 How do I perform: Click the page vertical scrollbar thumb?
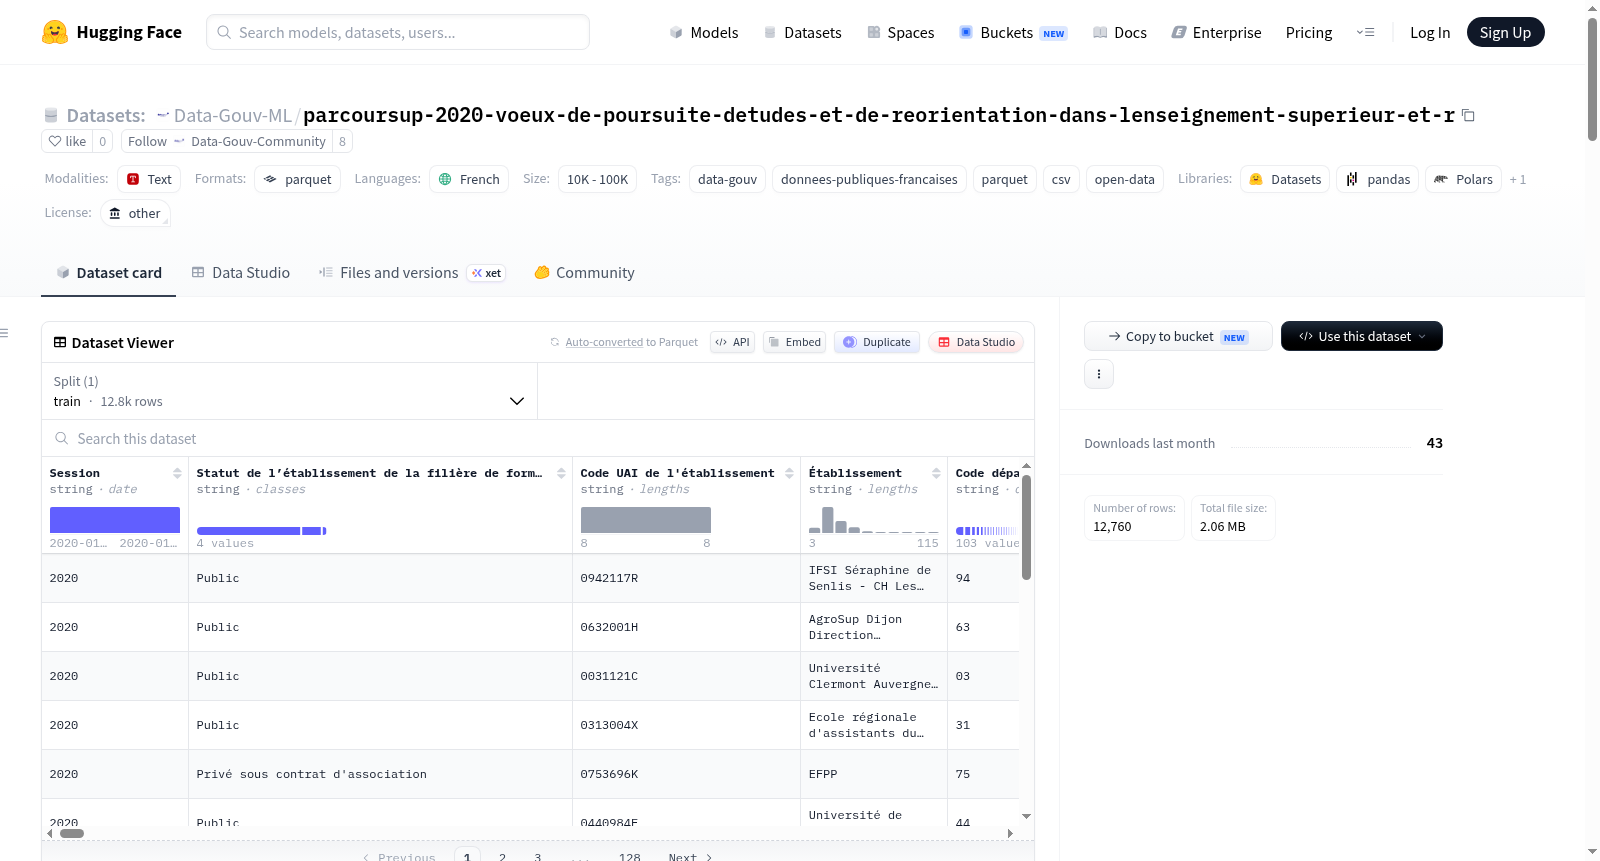[x=1592, y=80]
